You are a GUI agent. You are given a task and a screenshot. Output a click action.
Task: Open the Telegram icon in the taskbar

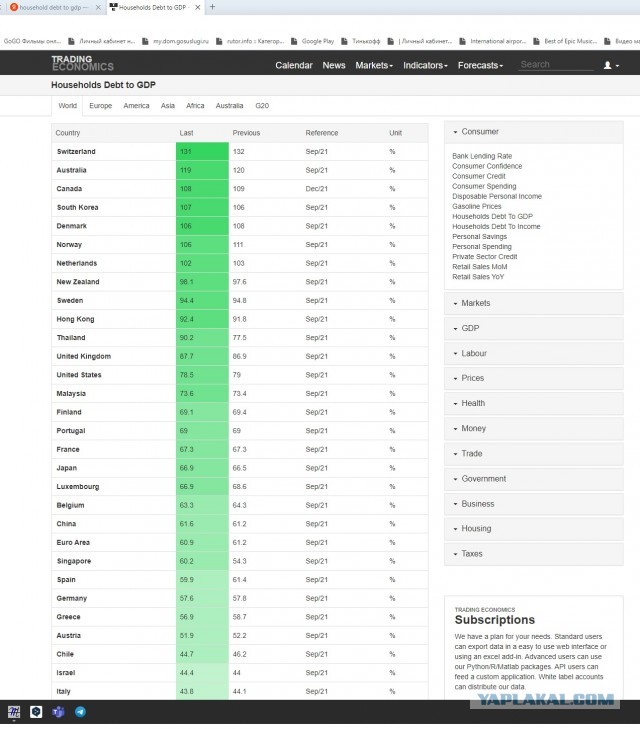click(80, 712)
